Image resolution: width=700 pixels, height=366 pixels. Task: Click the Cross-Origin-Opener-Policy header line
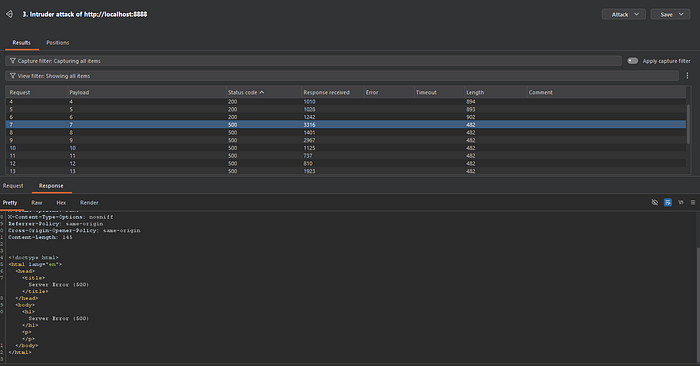pos(74,230)
